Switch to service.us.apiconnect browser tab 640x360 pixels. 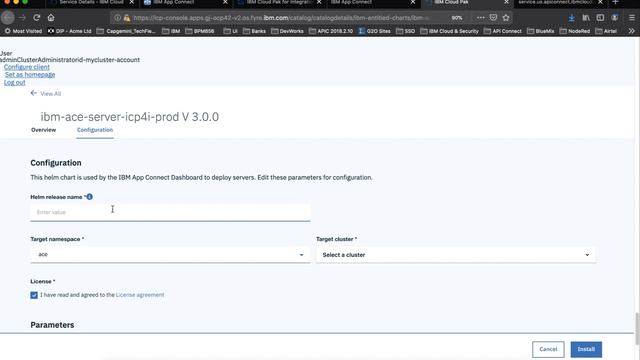(559, 2)
